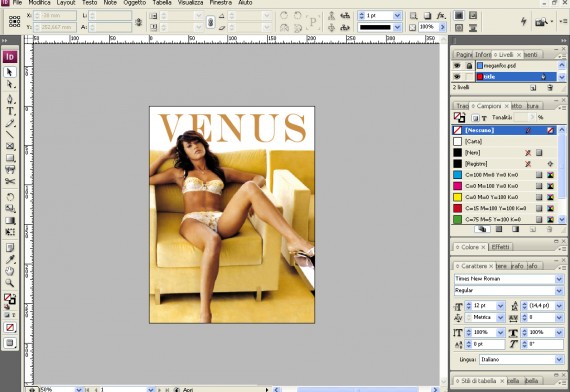Delete selected layer with trash icon
The image size is (570, 392).
[550, 88]
